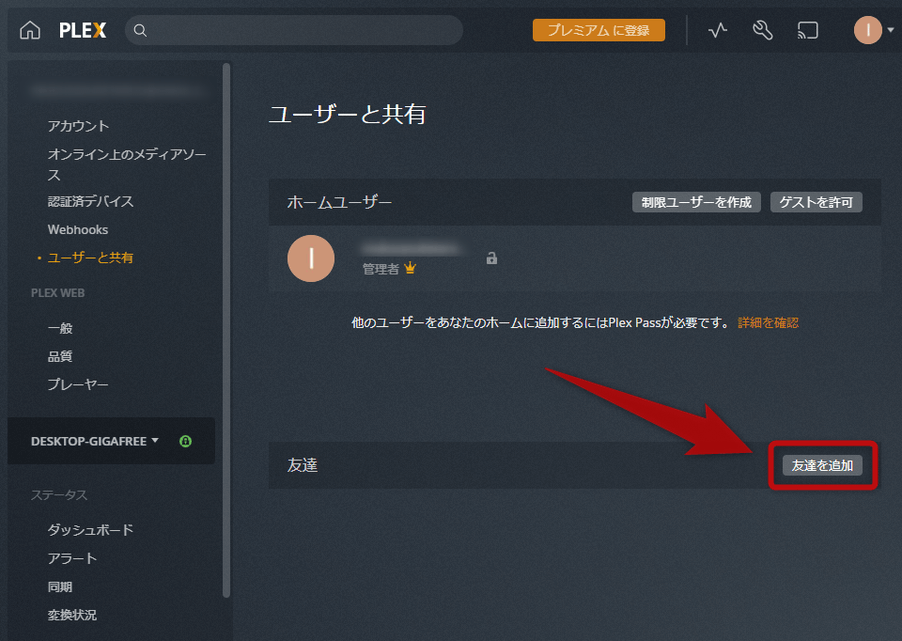Click the ステータス section label
The width and height of the screenshot is (902, 641).
pos(59,495)
